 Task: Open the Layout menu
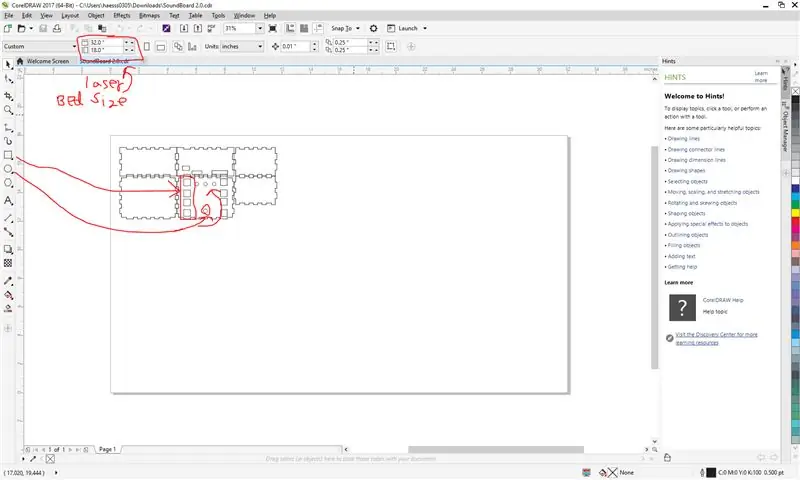click(x=70, y=16)
